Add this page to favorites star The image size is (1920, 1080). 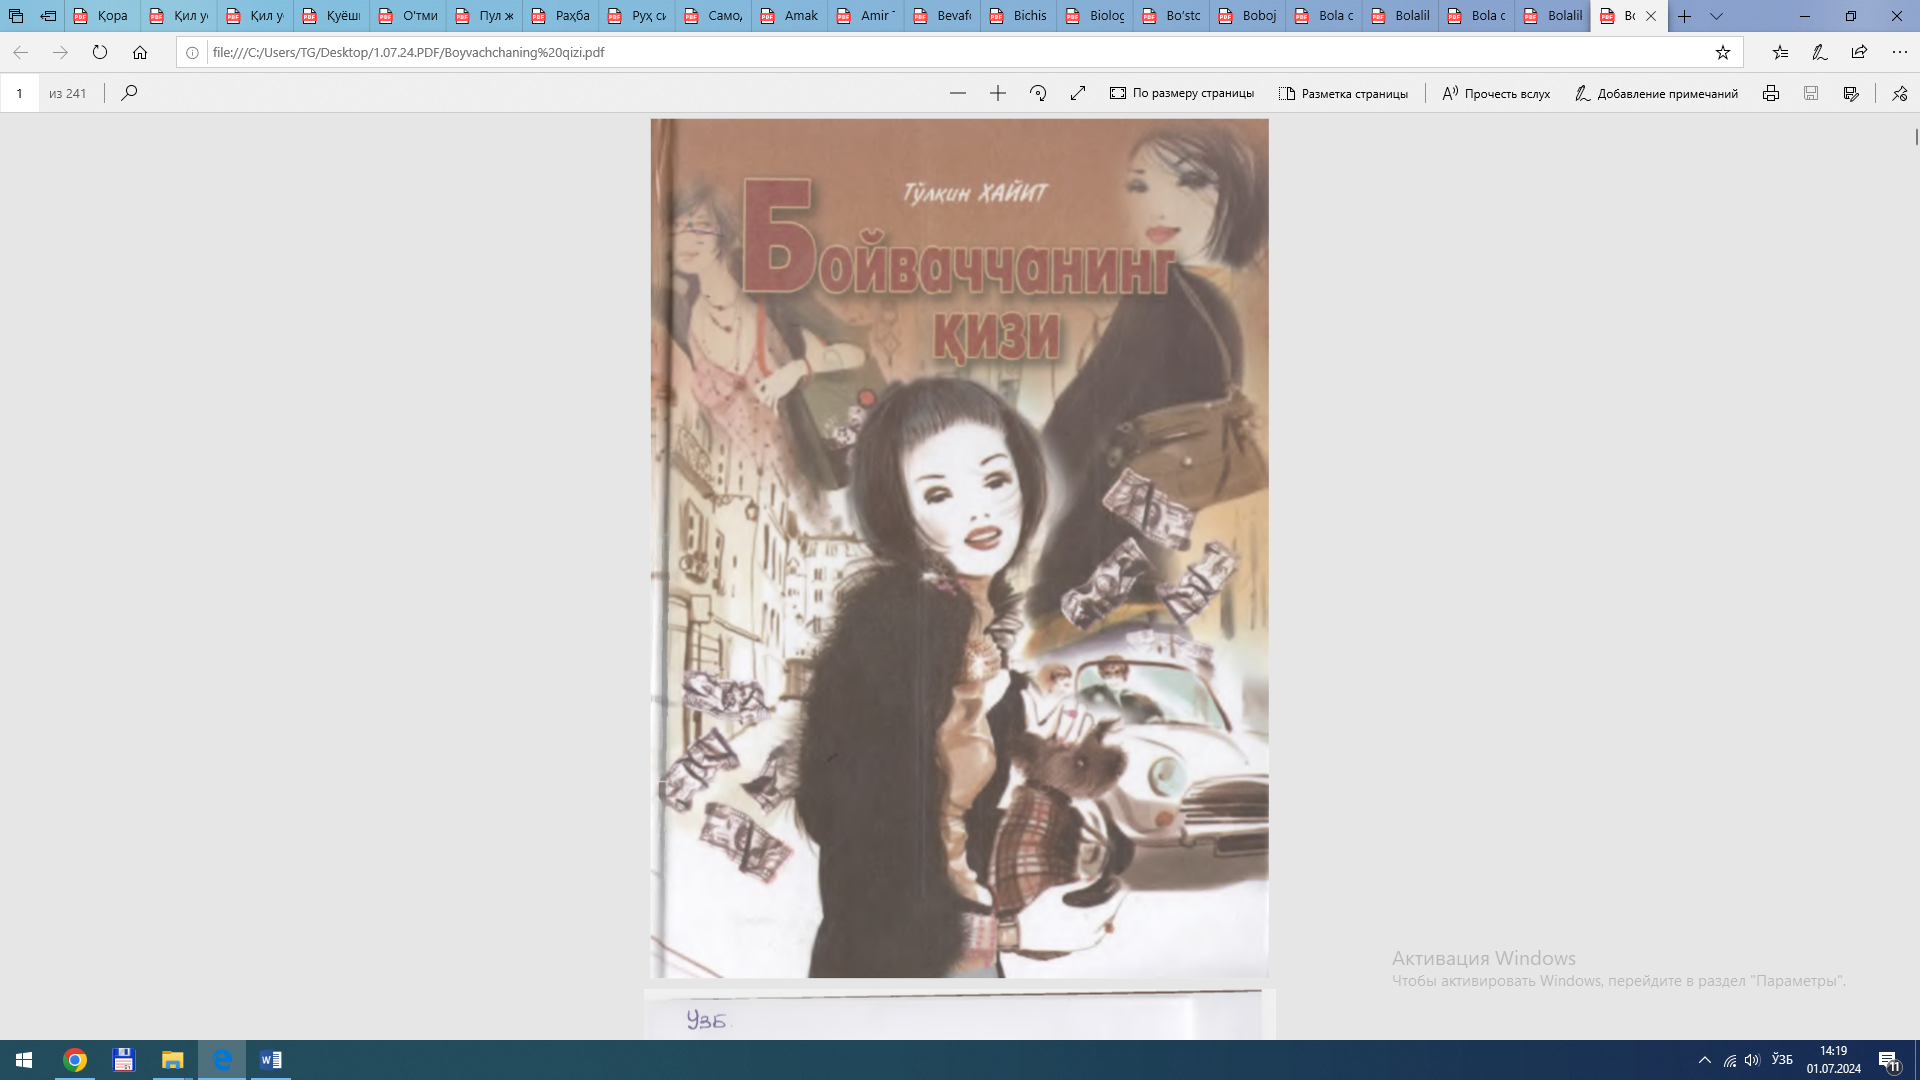[x=1722, y=52]
